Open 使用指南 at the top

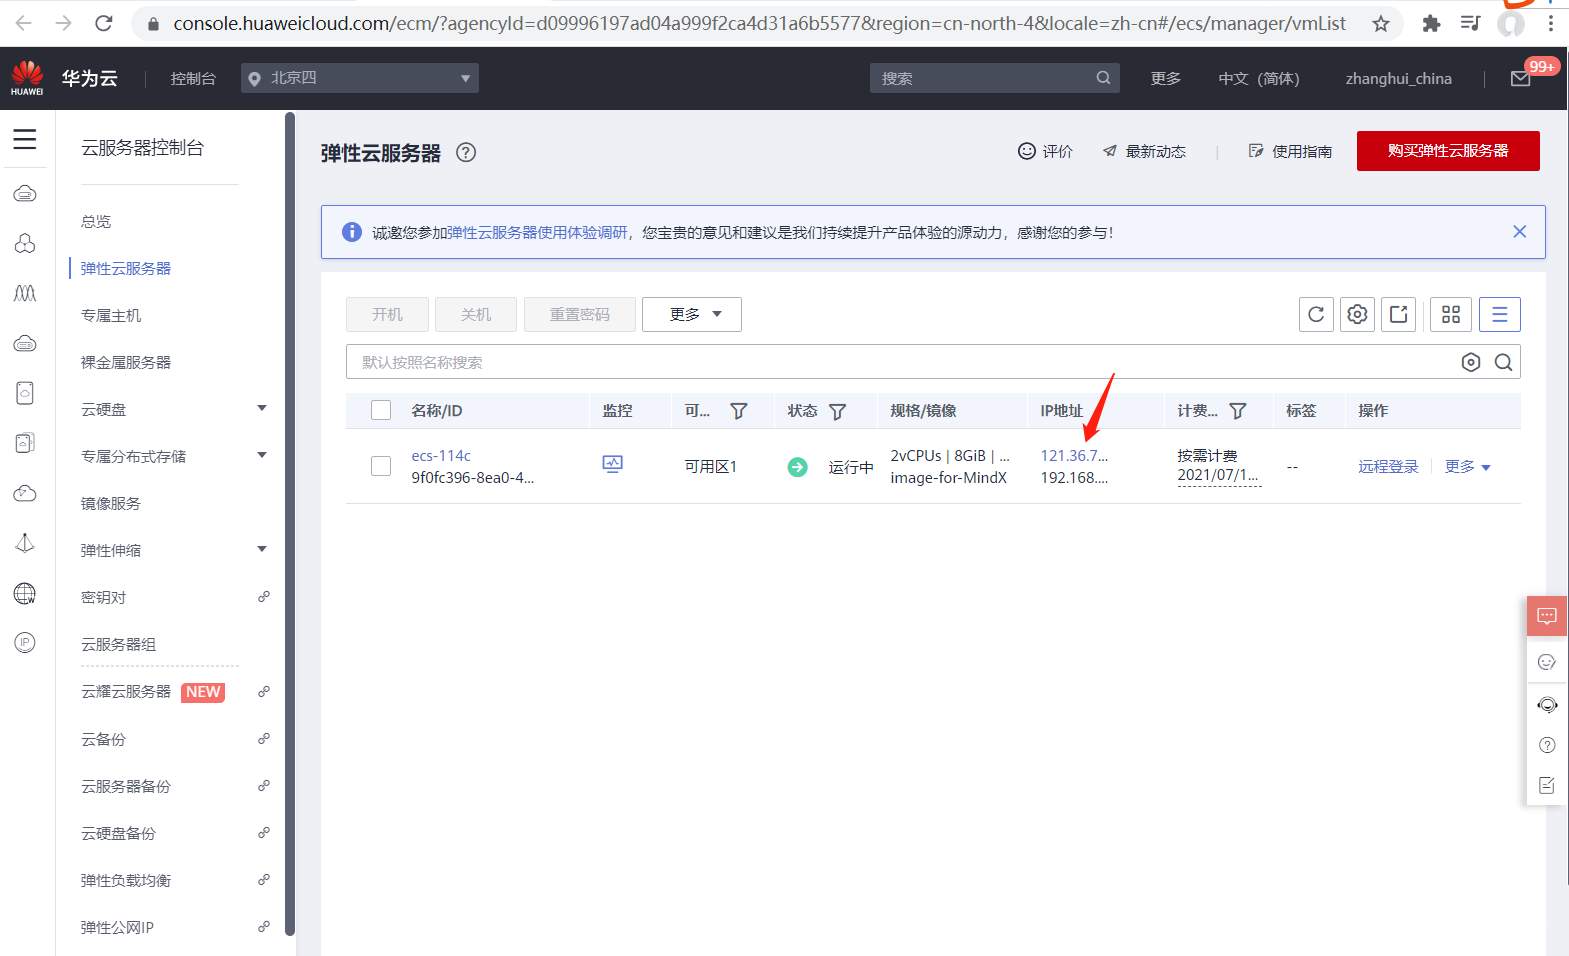click(1290, 151)
